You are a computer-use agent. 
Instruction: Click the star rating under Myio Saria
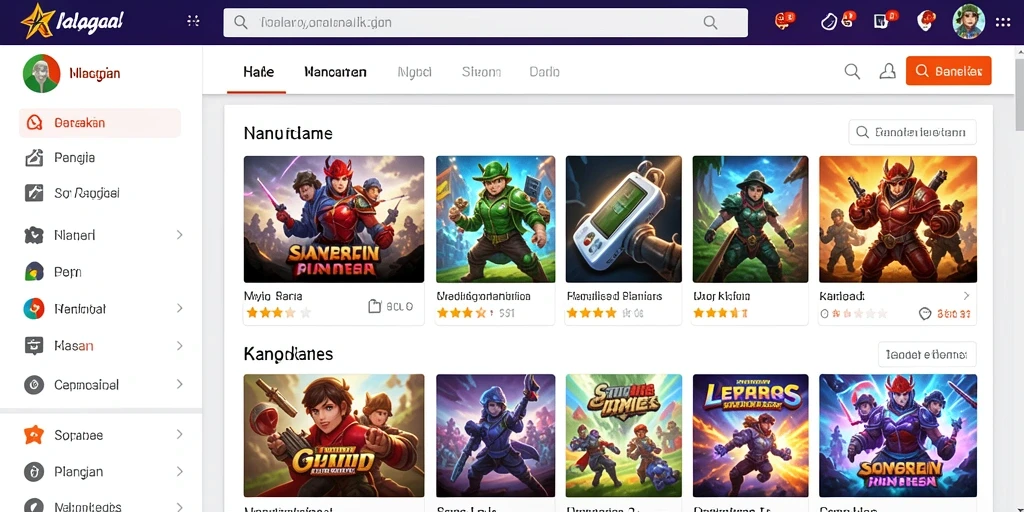(278, 313)
